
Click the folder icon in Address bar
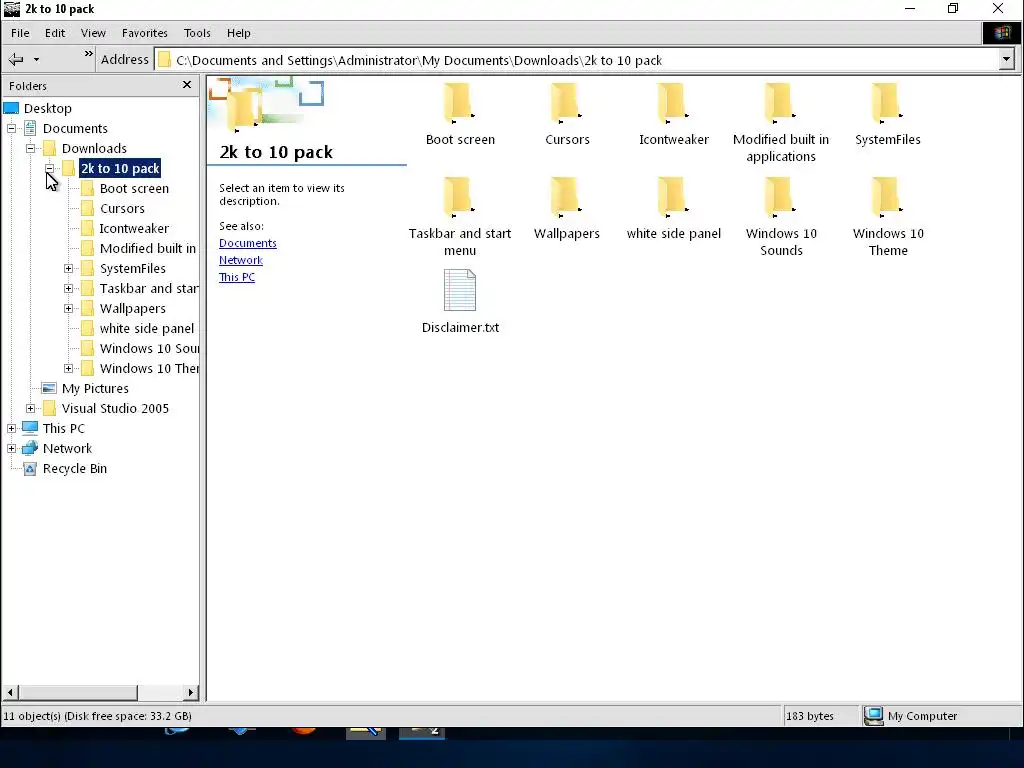(165, 60)
